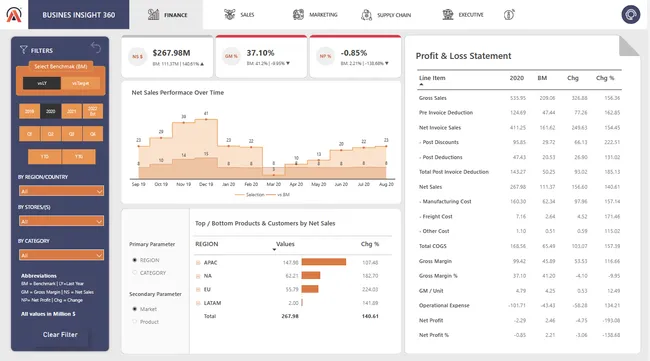The image size is (650, 361).
Task: Click the Sales tab icon
Action: click(x=229, y=15)
